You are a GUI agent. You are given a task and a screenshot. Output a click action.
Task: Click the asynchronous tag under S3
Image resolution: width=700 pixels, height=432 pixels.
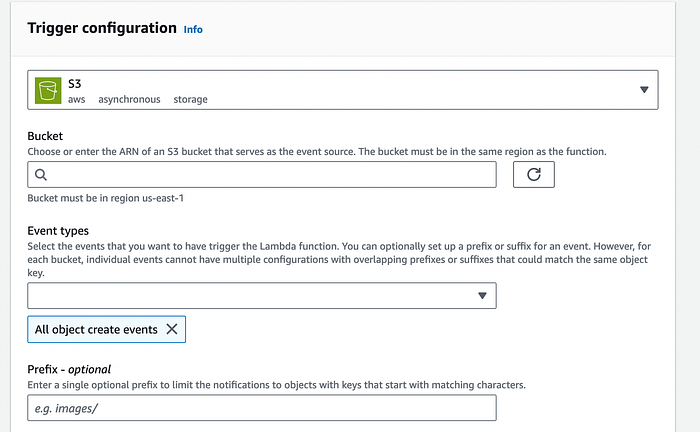click(x=129, y=99)
